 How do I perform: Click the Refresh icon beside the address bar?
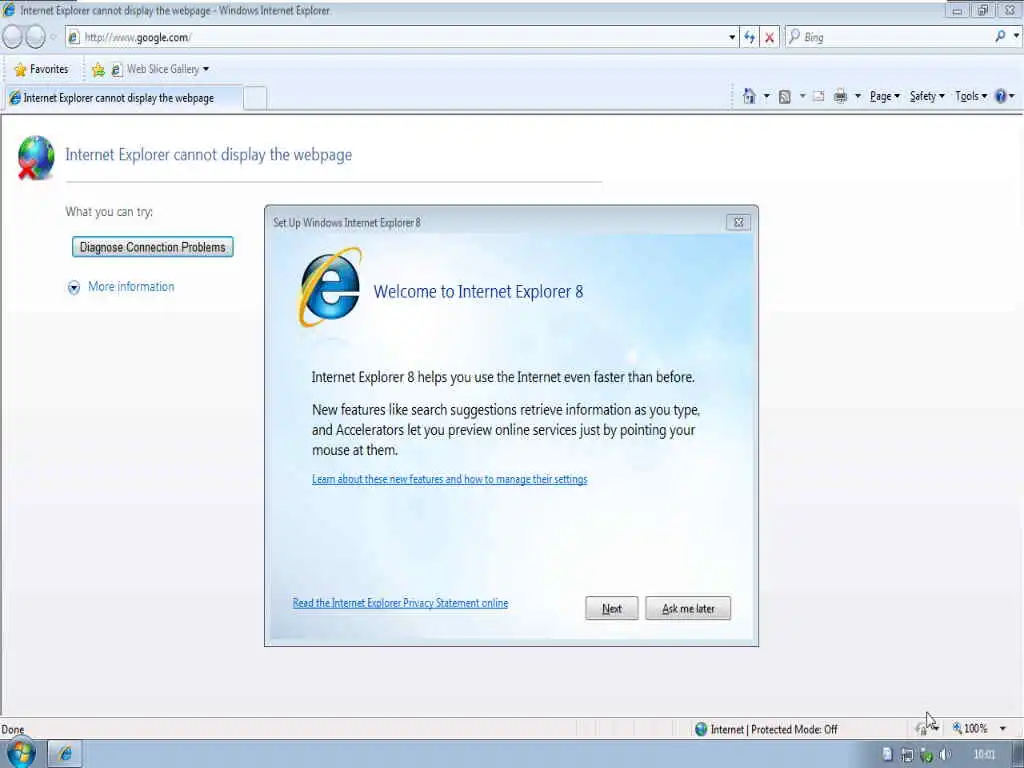tap(750, 37)
